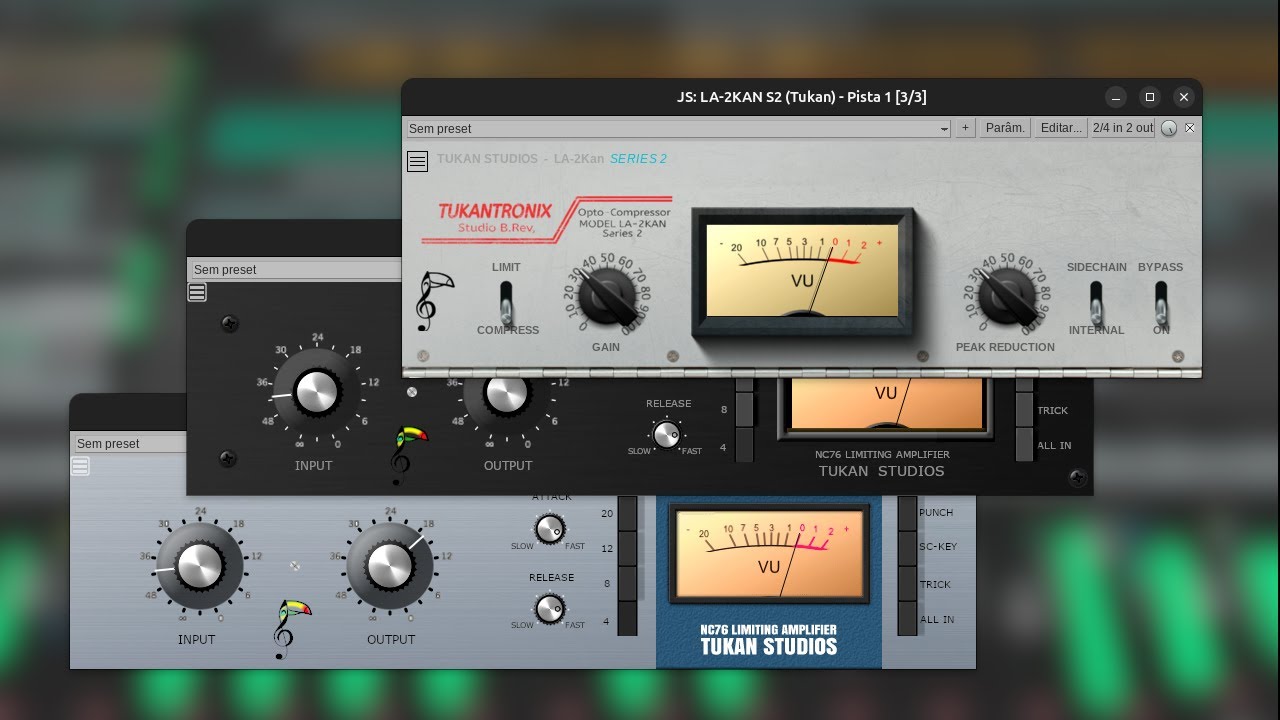1280x720 pixels.
Task: Click the GAIN knob on LA-2KAN
Action: (x=607, y=296)
